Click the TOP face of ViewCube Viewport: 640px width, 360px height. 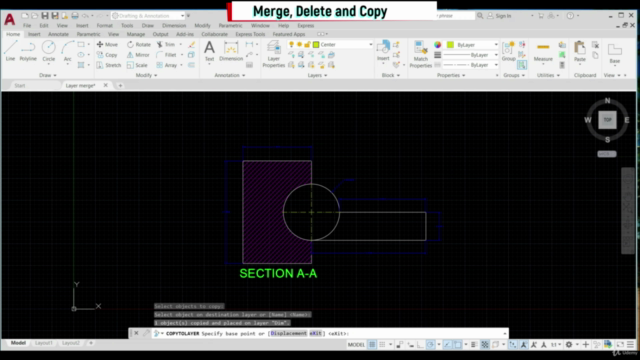click(x=607, y=120)
